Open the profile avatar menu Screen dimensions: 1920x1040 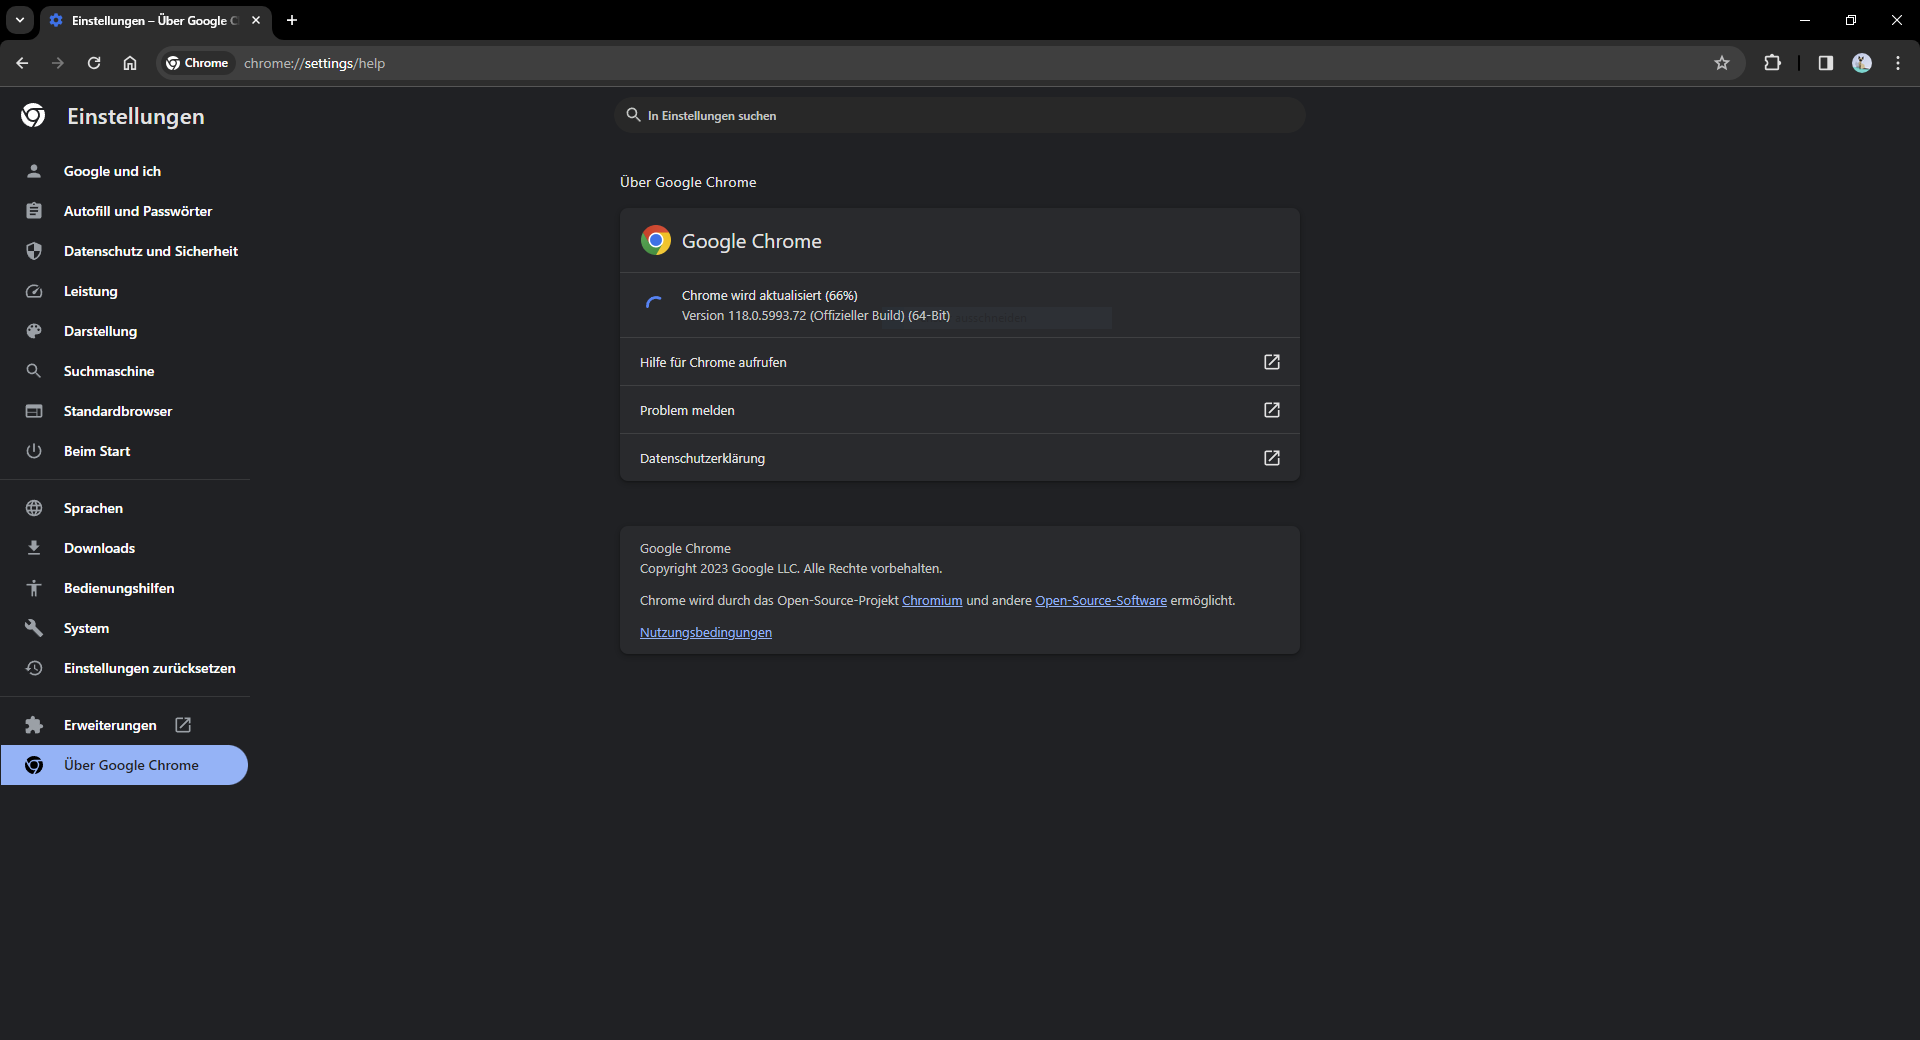1862,63
